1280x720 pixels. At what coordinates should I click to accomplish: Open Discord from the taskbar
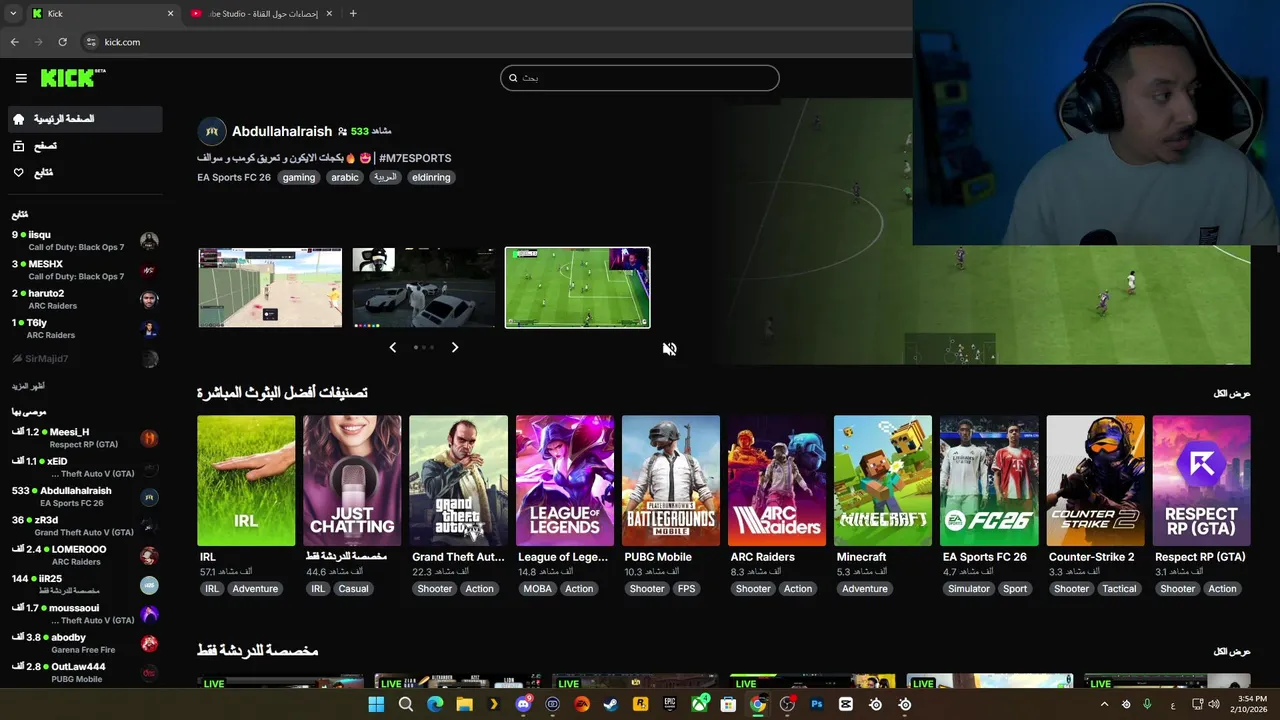click(523, 704)
